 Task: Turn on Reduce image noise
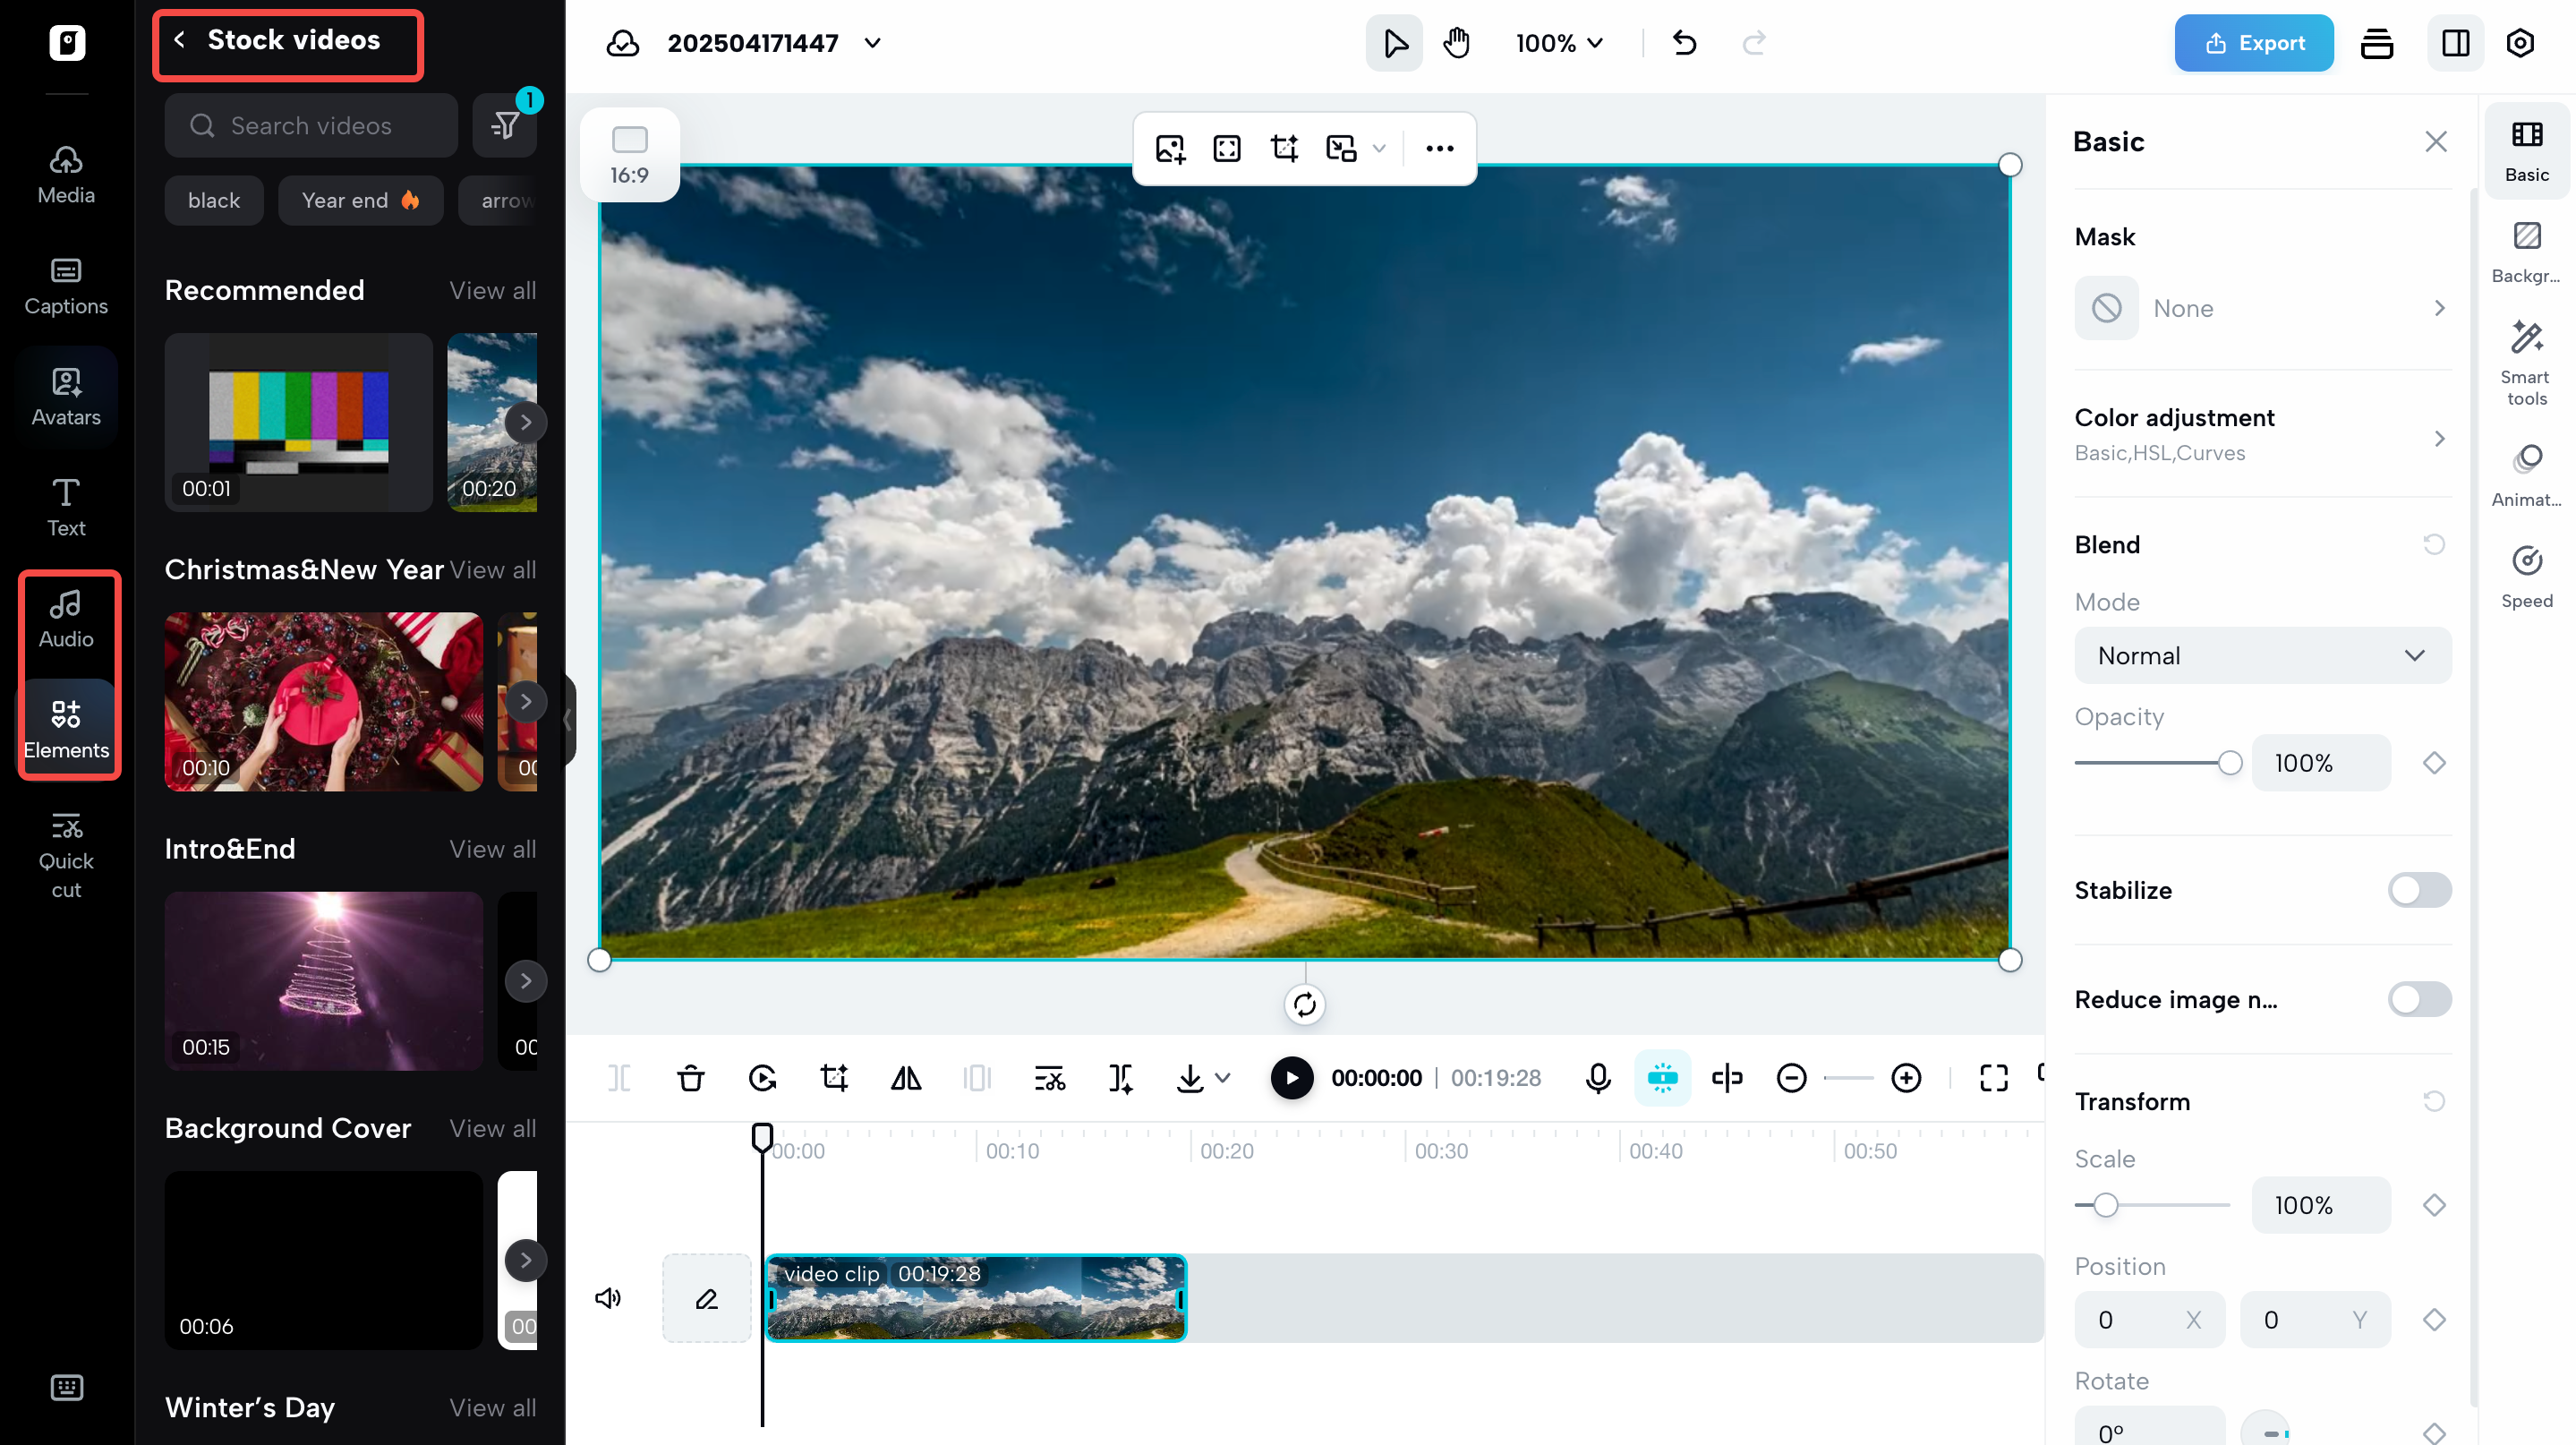pyautogui.click(x=2419, y=999)
